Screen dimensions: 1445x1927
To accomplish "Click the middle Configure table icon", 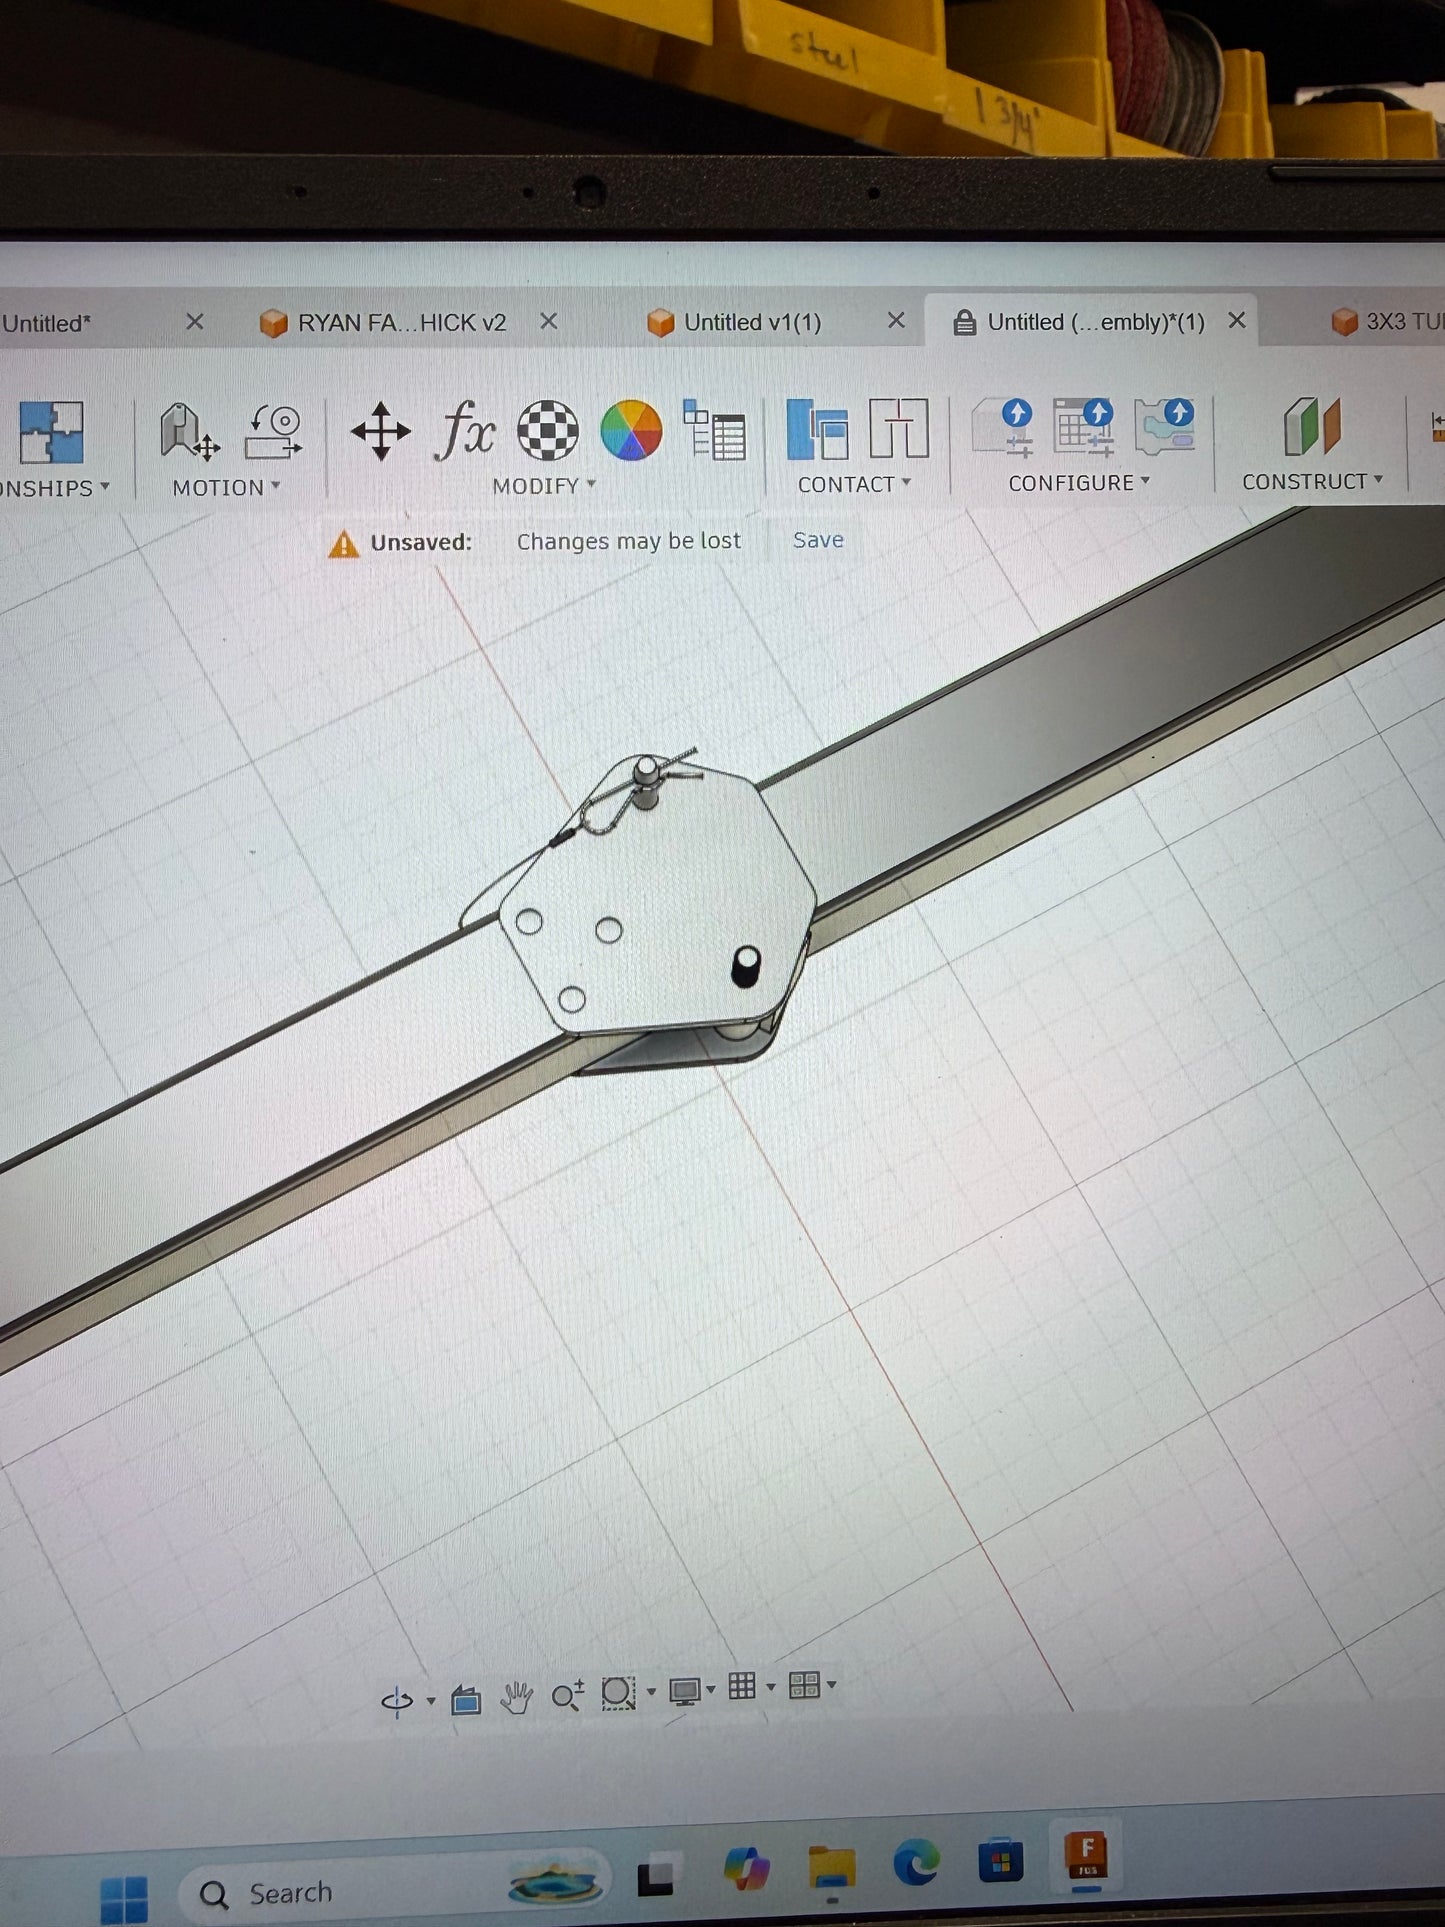I will tap(1084, 426).
